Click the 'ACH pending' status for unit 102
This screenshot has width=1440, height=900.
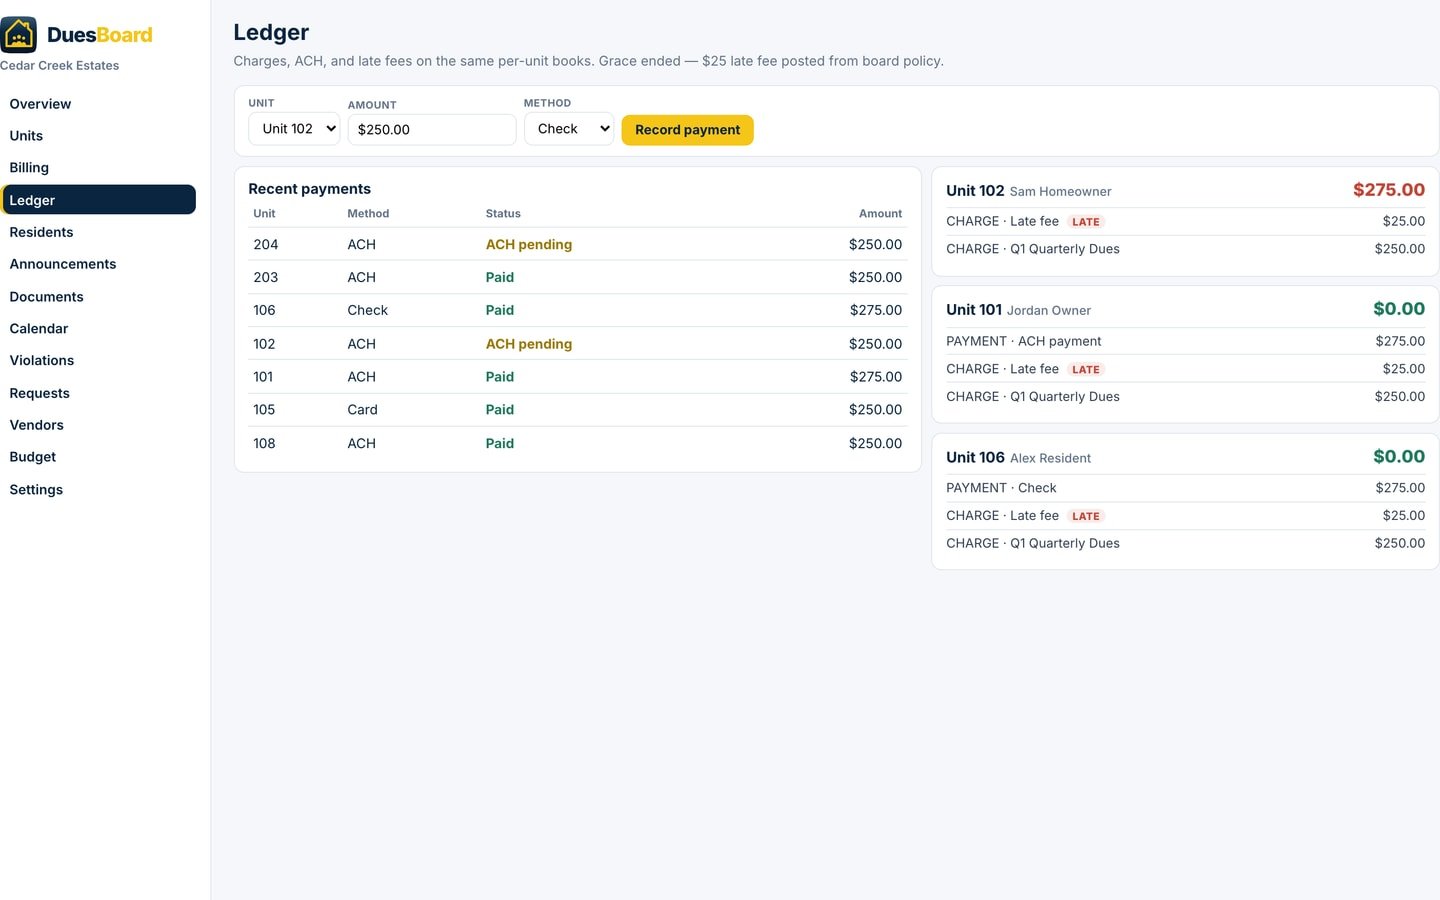529,344
